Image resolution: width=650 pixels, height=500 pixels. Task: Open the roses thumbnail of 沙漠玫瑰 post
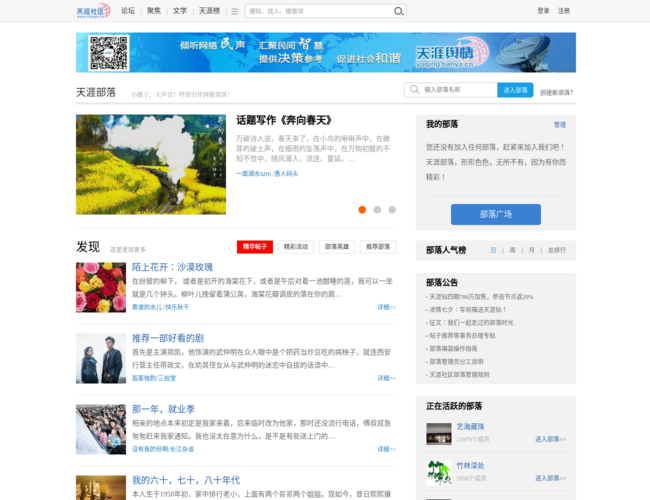pyautogui.click(x=101, y=287)
